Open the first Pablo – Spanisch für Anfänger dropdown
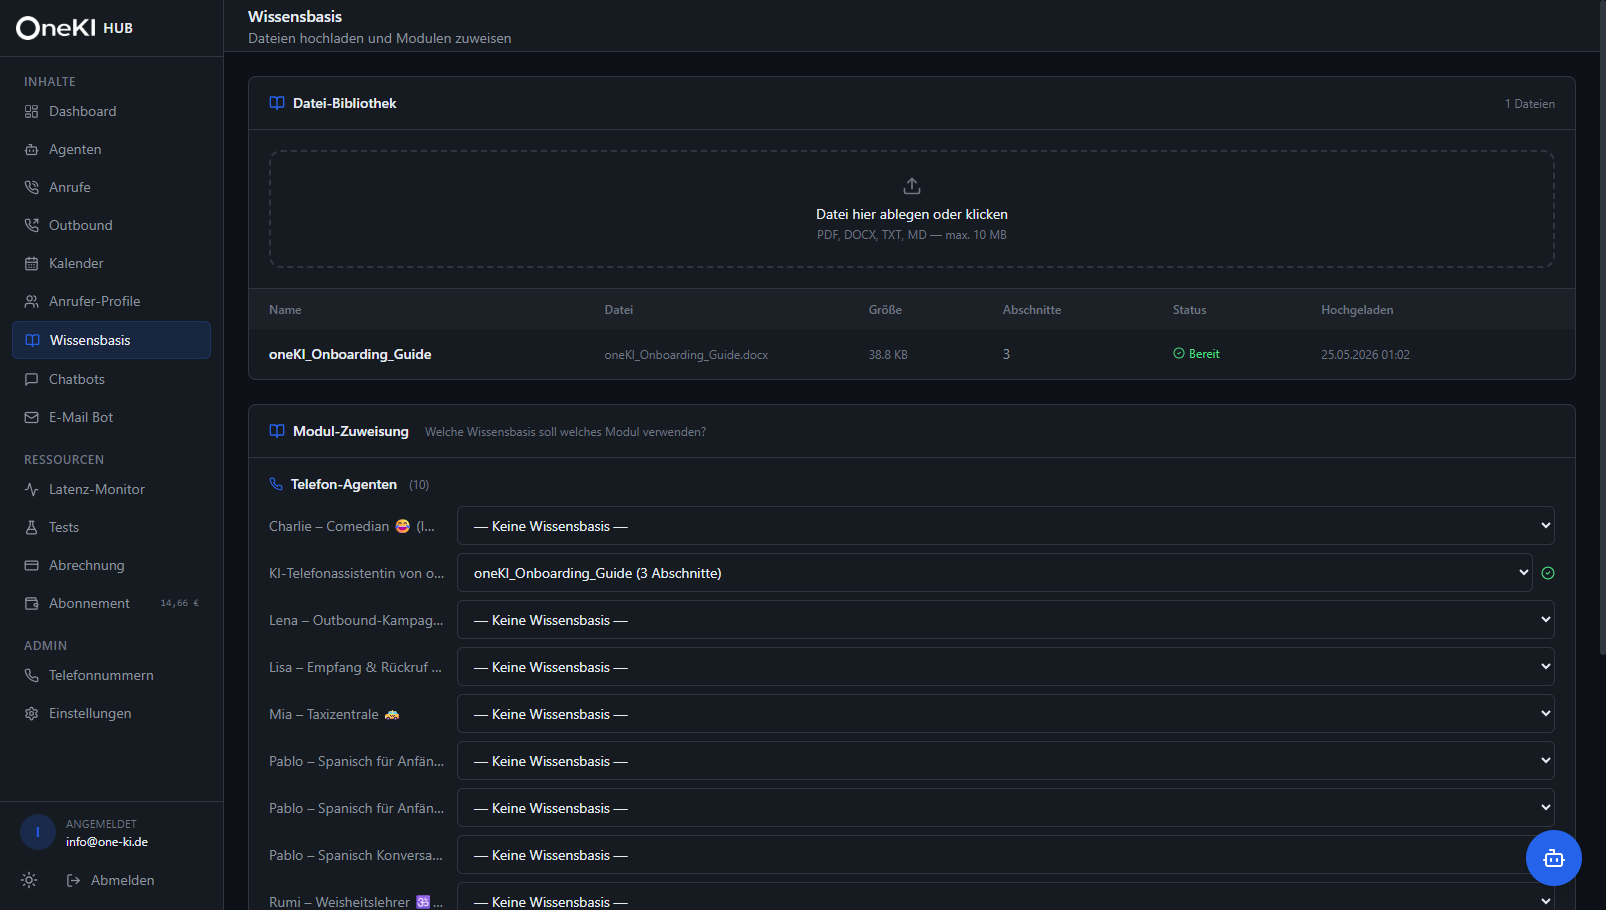 coord(1006,761)
